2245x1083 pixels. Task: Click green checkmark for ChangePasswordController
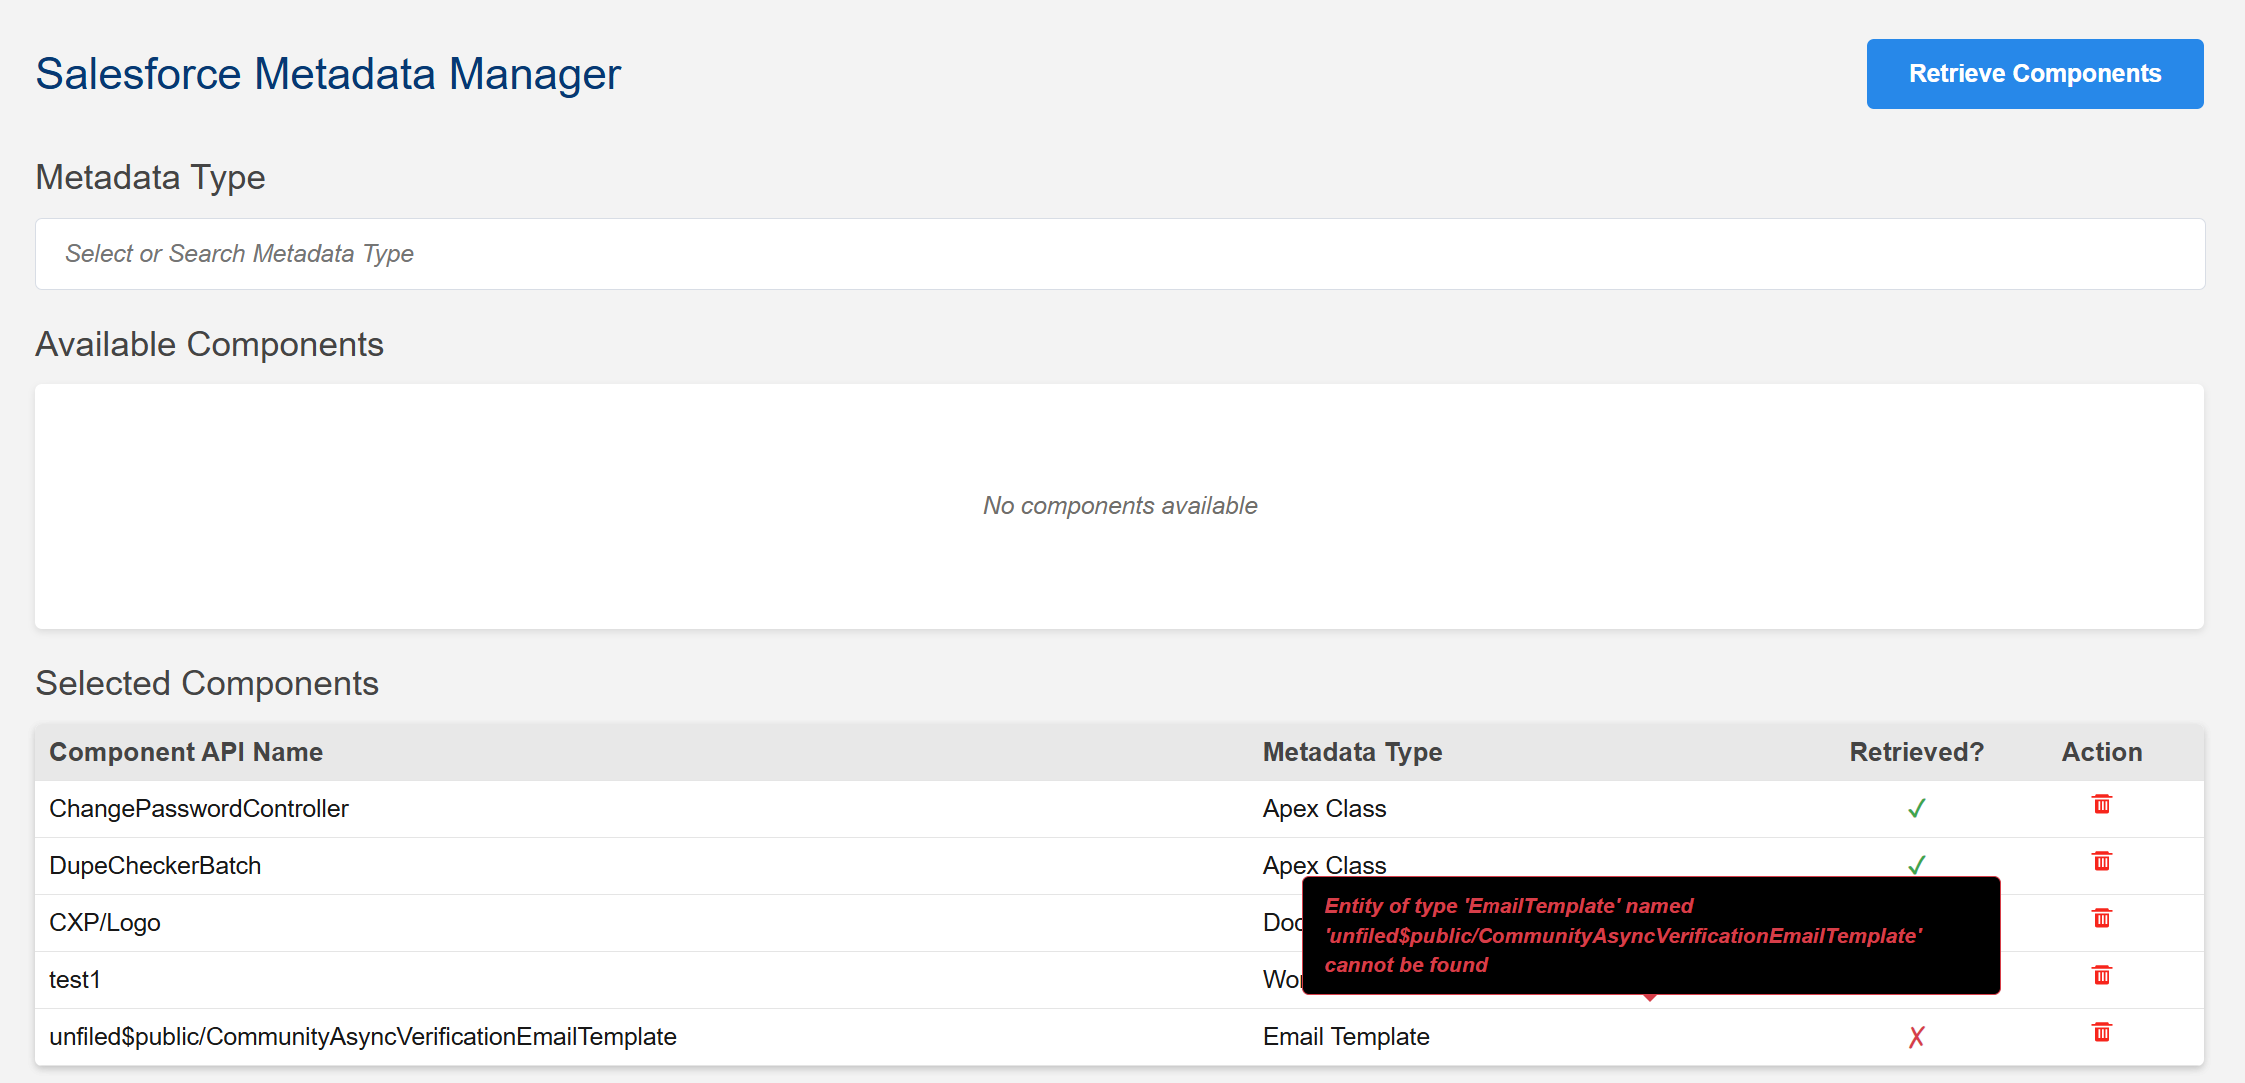coord(1916,808)
